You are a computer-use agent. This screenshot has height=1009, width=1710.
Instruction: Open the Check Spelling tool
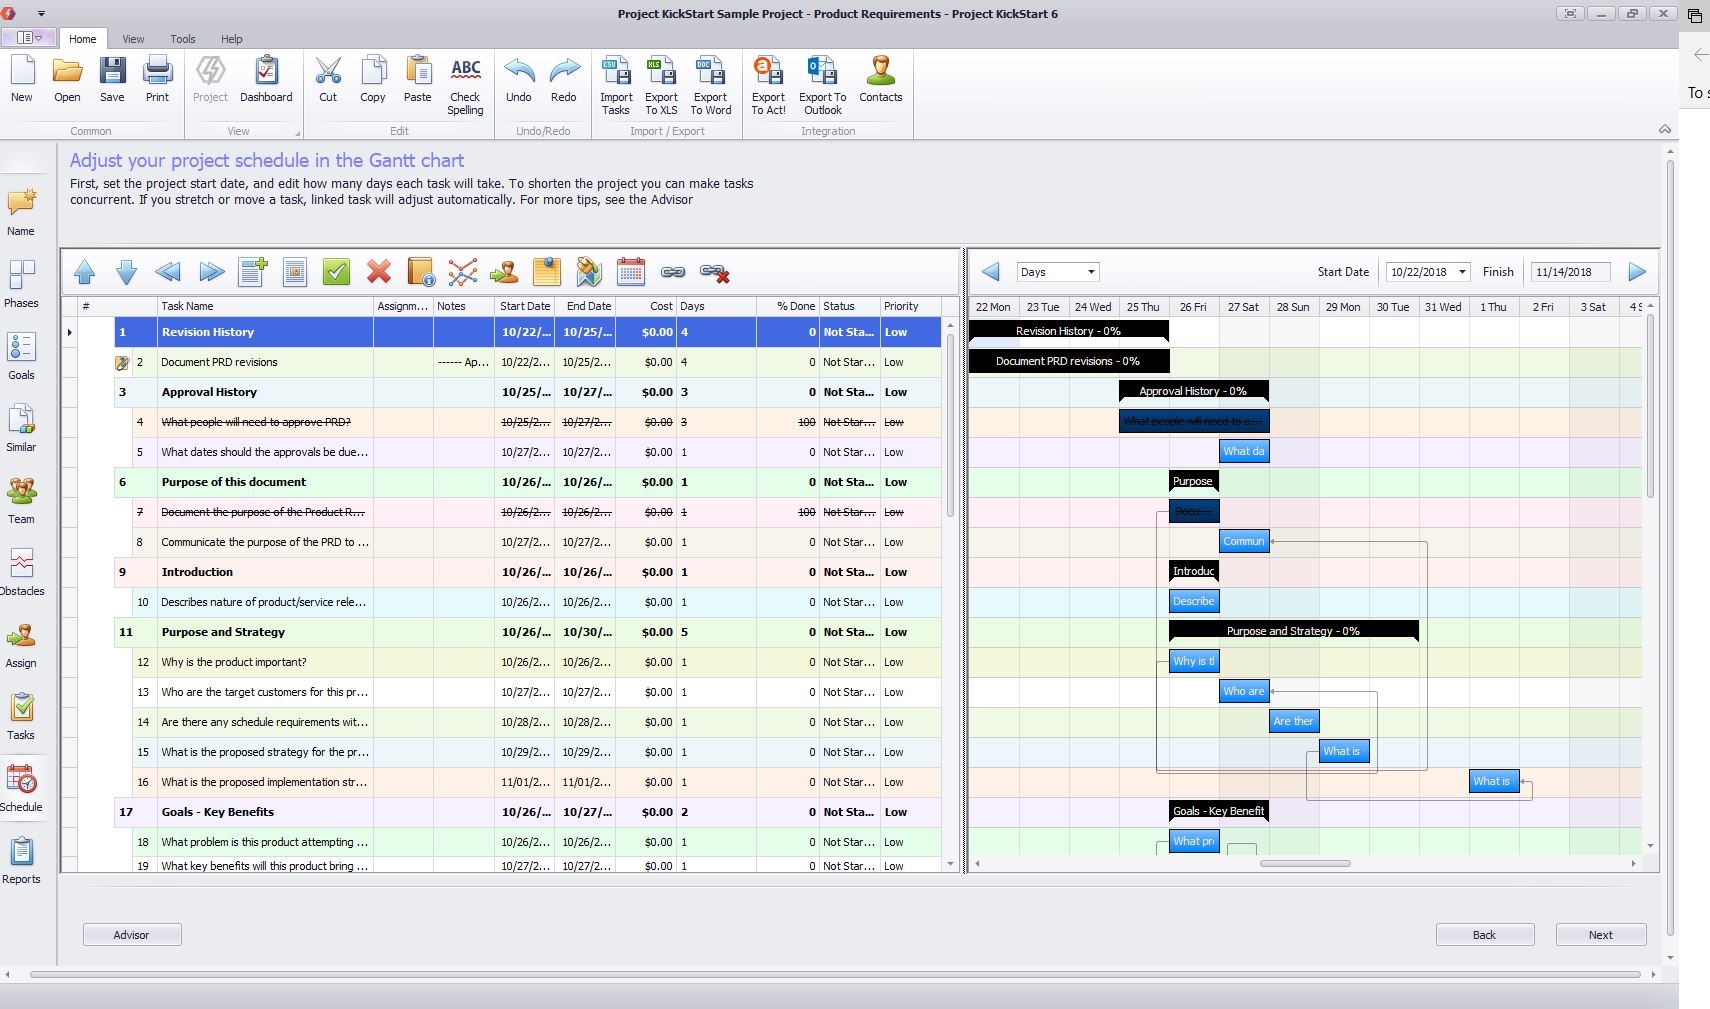pos(465,84)
